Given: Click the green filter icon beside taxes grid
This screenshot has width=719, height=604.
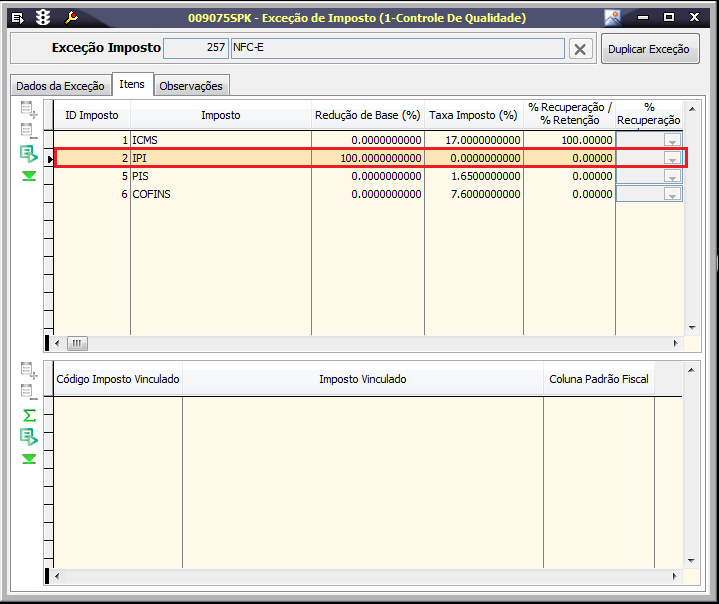Looking at the screenshot, I should point(29,176).
